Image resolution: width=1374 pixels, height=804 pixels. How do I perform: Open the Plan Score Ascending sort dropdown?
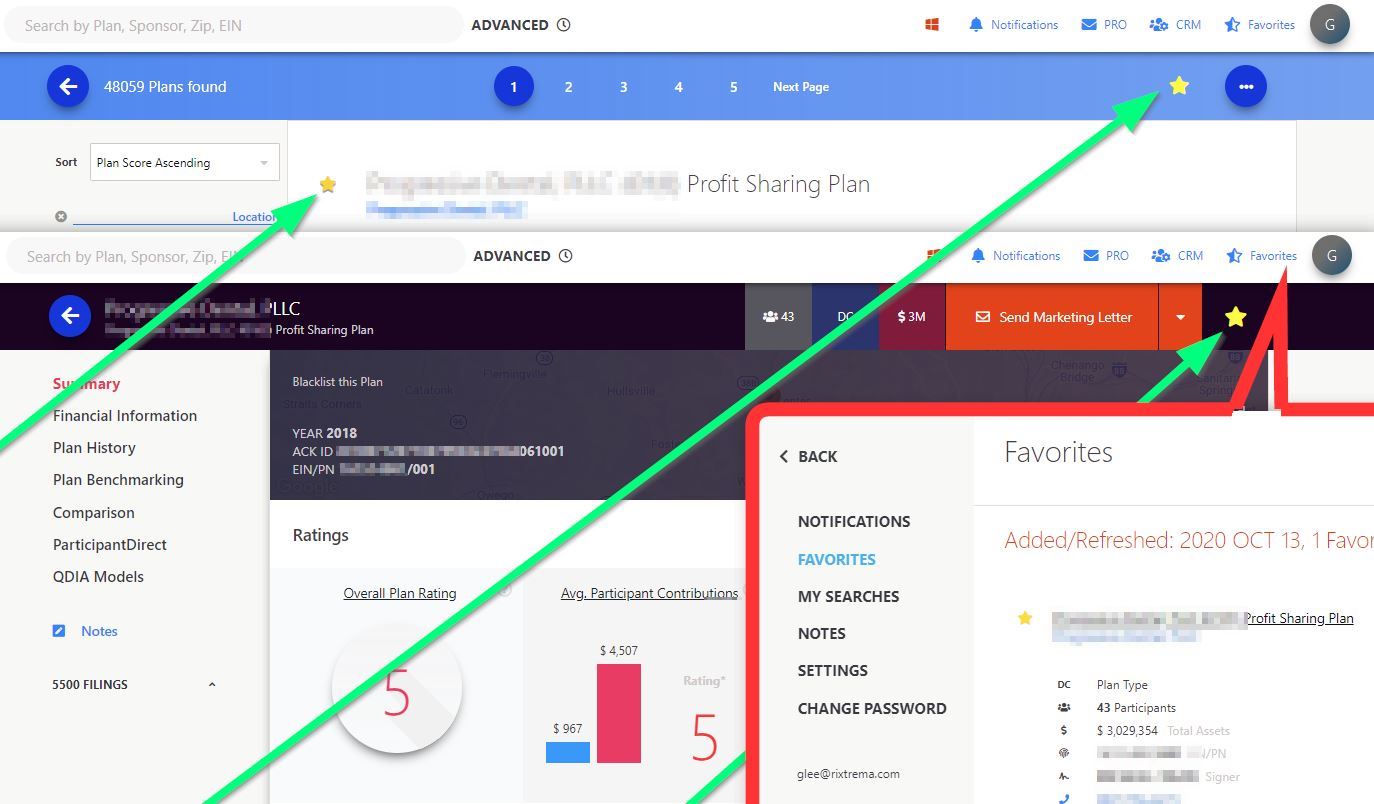tap(184, 163)
